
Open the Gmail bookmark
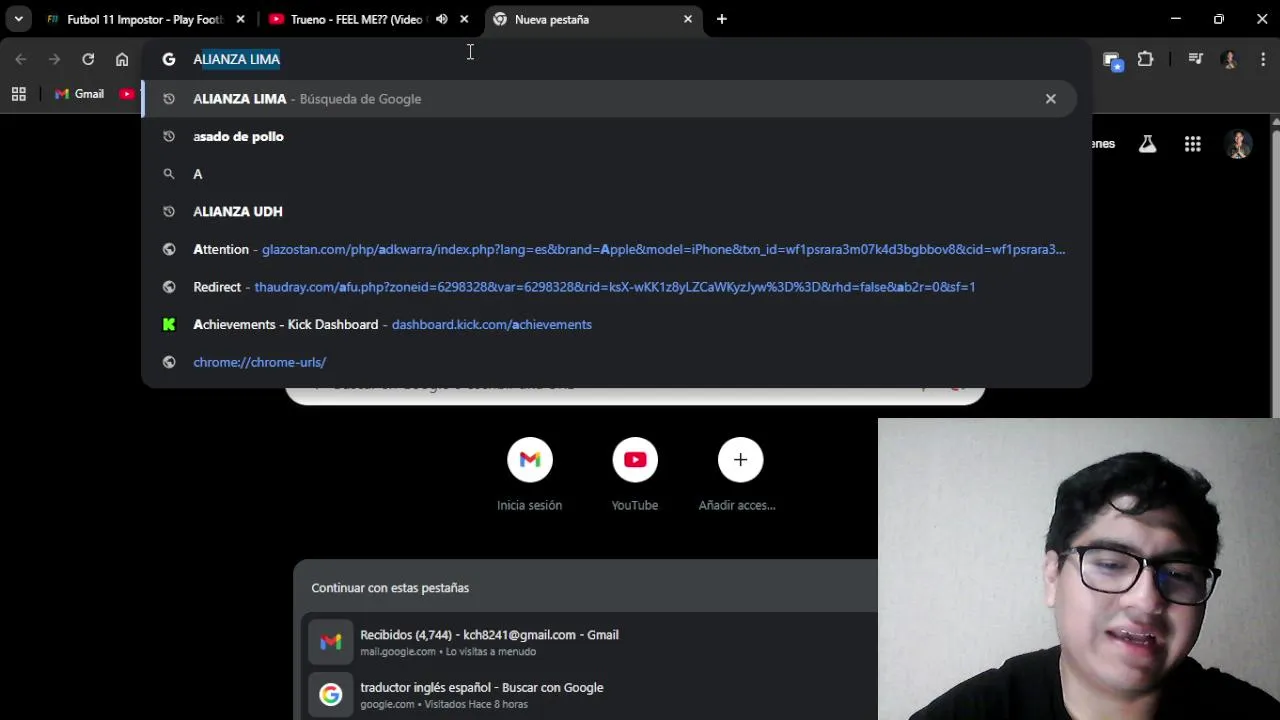(x=79, y=94)
